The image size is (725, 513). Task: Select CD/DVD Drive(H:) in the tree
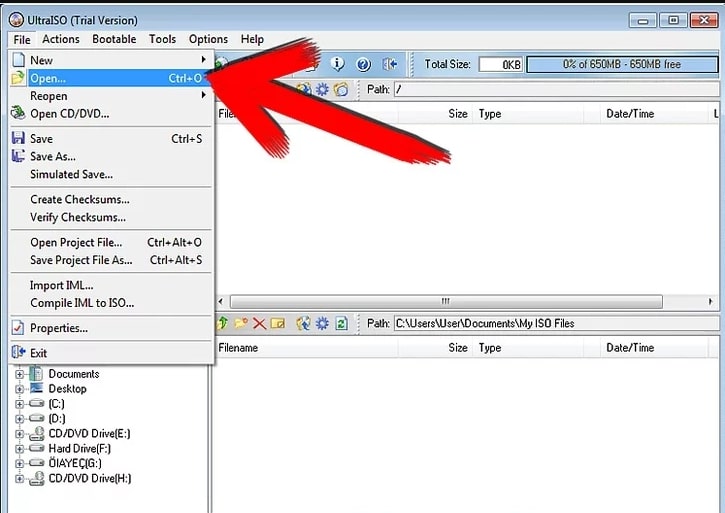click(x=90, y=478)
